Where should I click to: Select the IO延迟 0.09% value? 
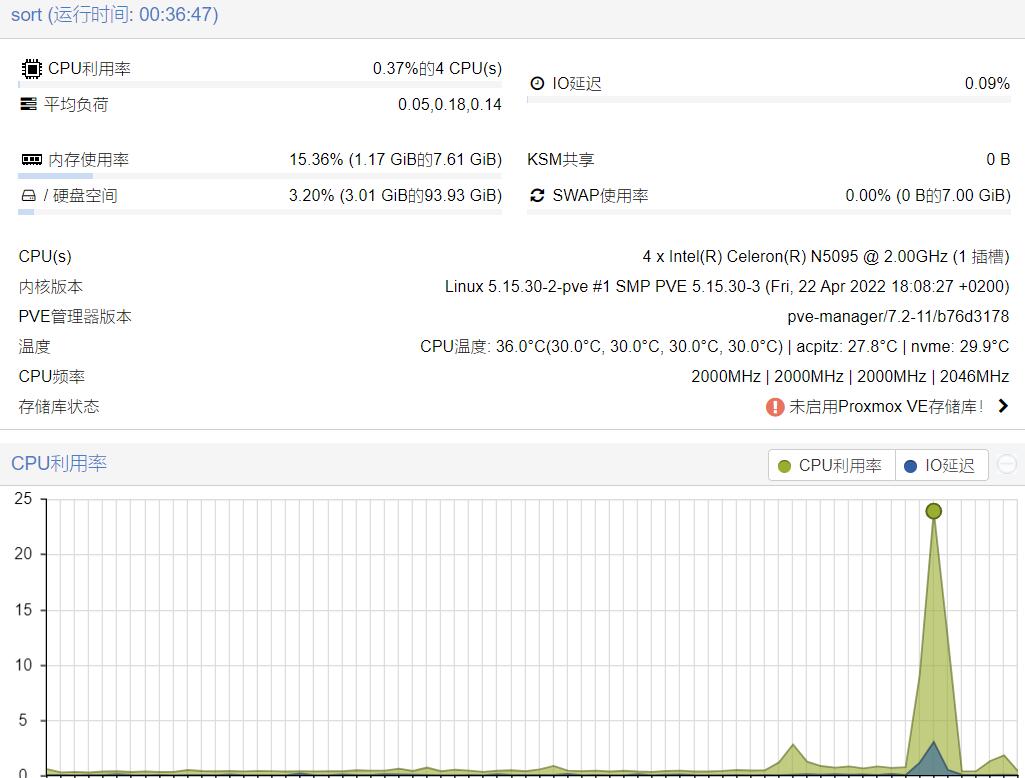tap(987, 83)
